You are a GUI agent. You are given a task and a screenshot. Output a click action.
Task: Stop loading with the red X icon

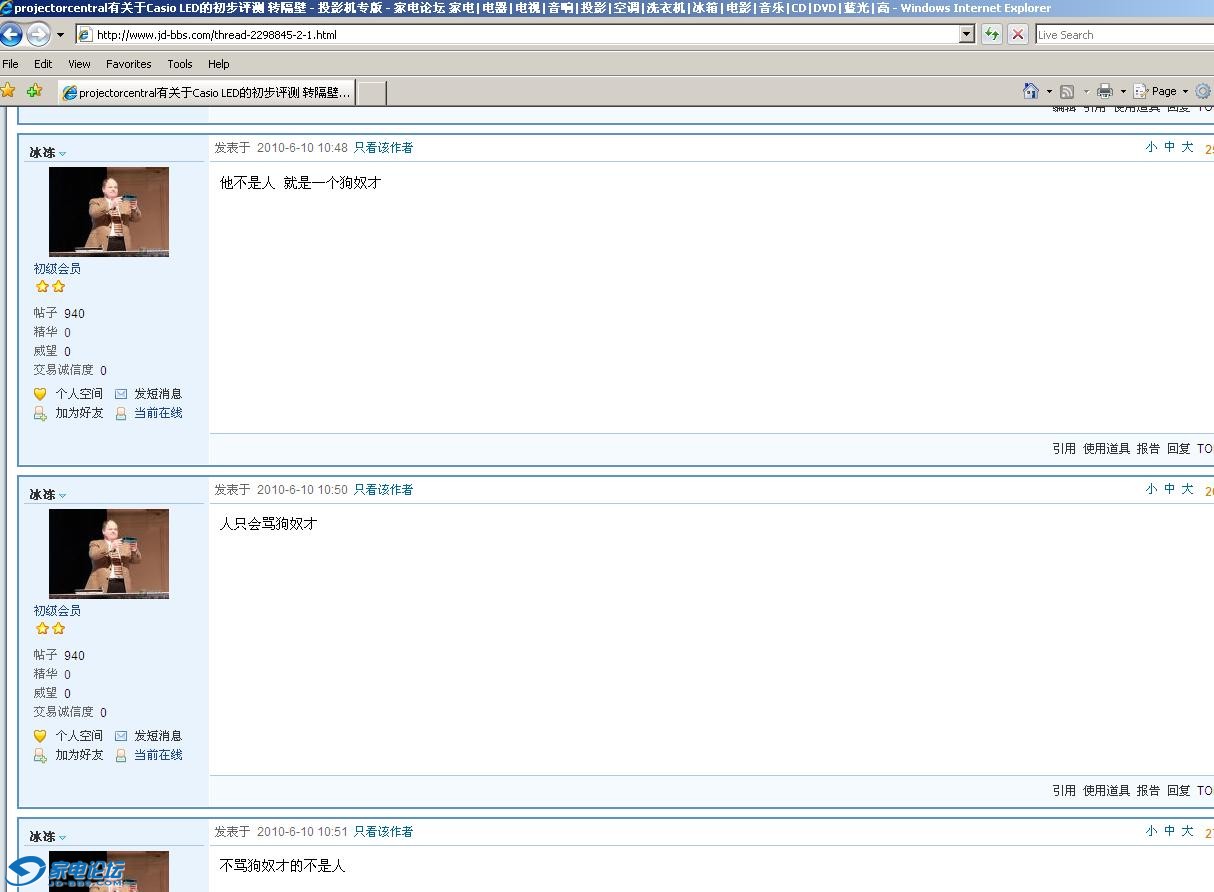point(1018,35)
